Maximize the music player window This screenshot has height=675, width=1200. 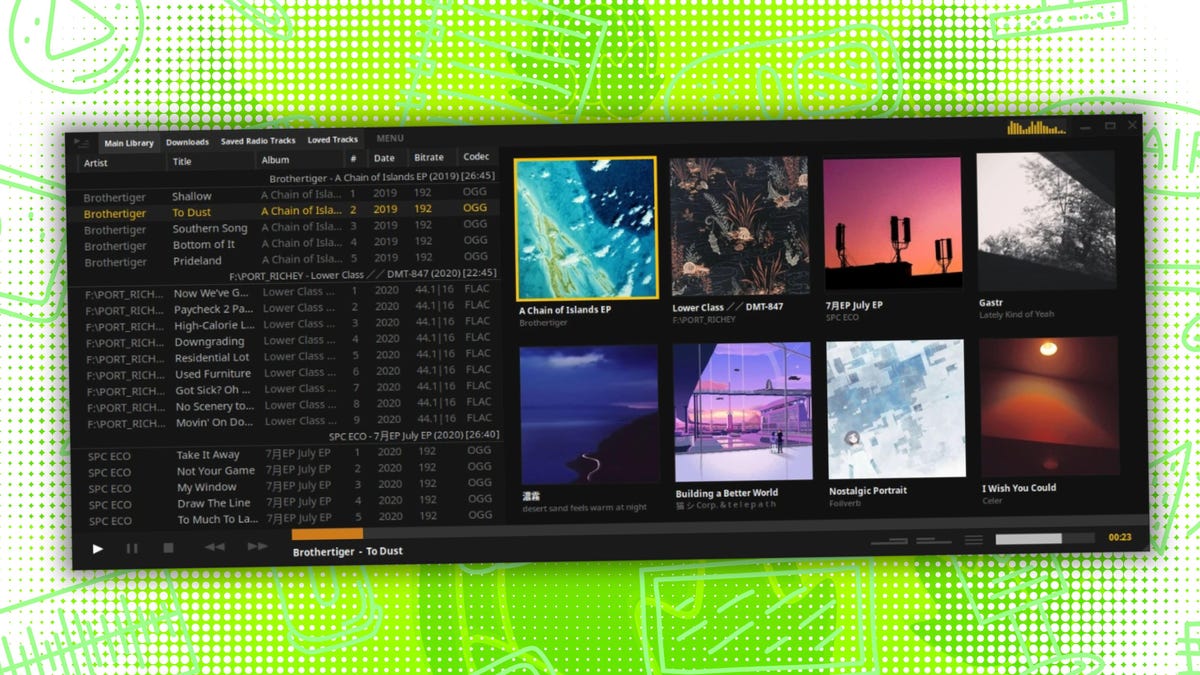pos(1110,126)
